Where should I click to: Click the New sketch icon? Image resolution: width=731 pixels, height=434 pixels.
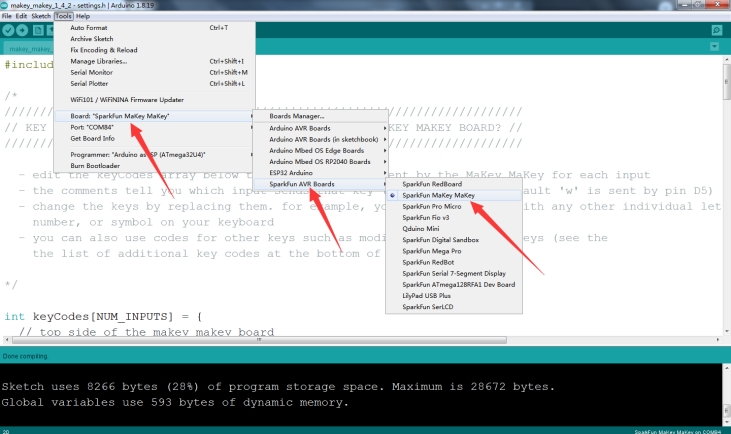pos(38,30)
